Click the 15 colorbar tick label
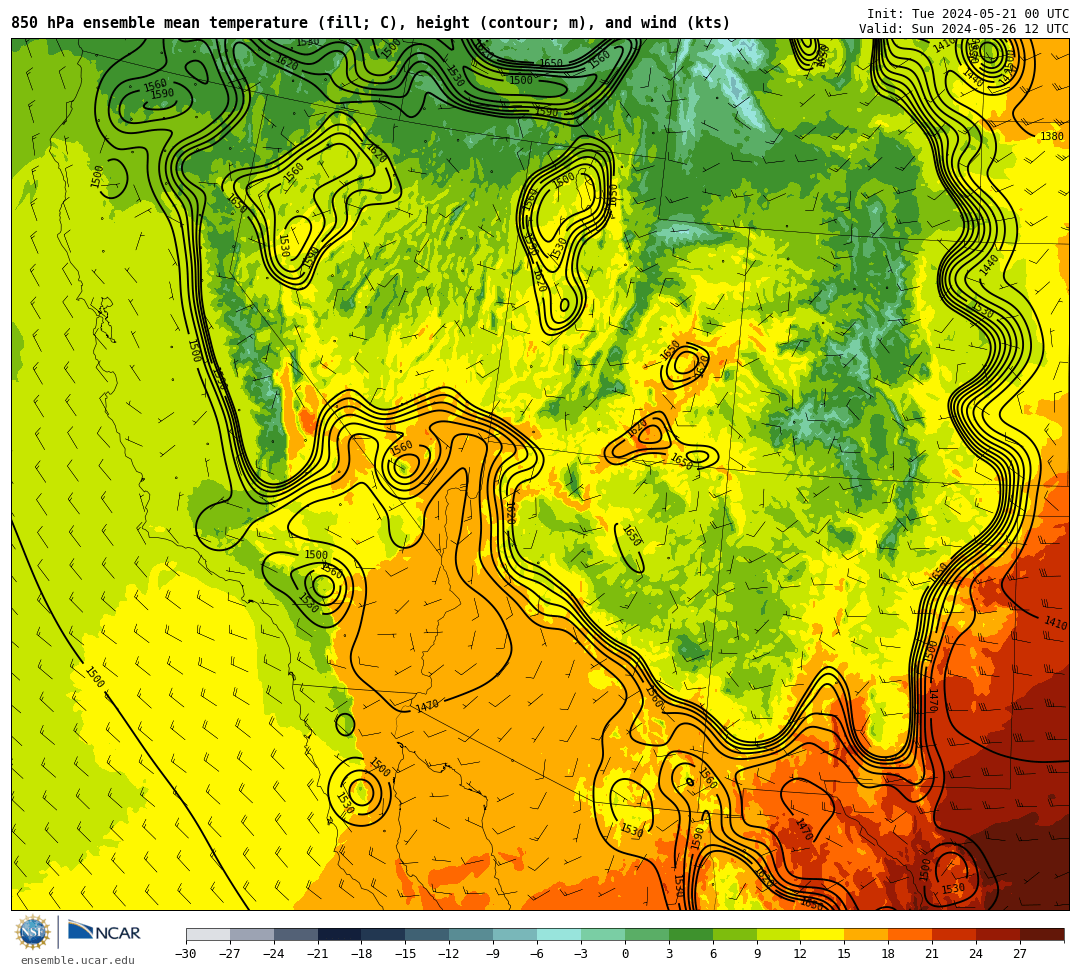 point(844,954)
